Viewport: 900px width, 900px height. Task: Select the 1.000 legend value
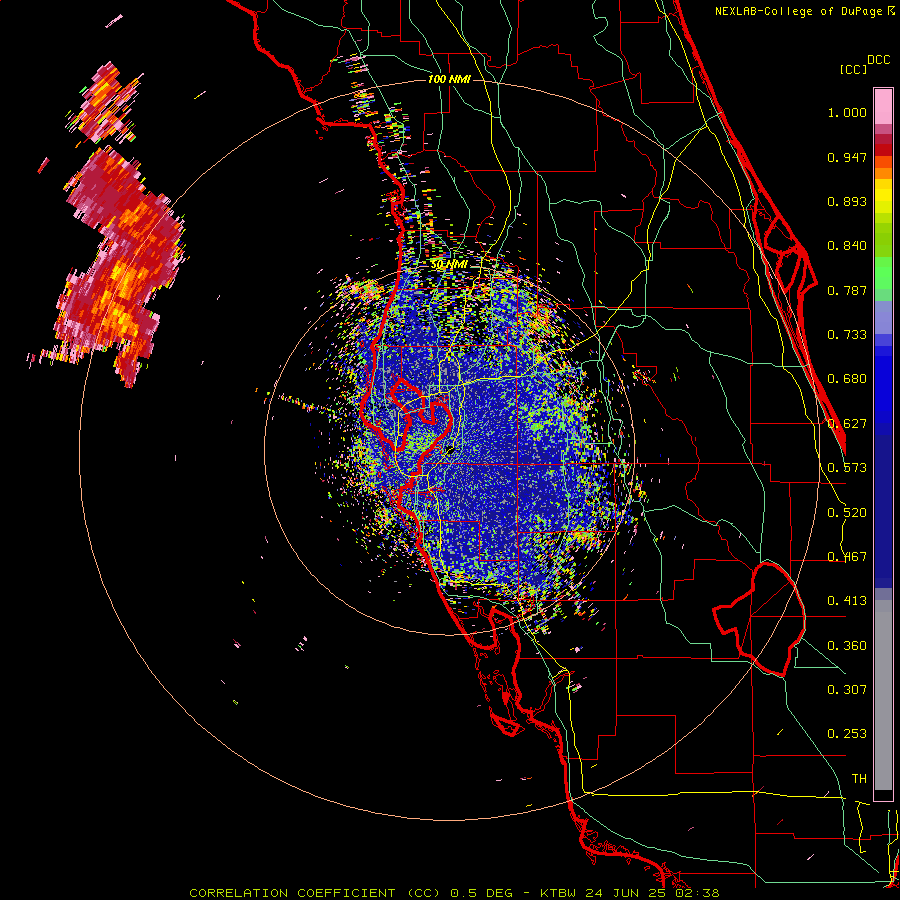pyautogui.click(x=847, y=112)
